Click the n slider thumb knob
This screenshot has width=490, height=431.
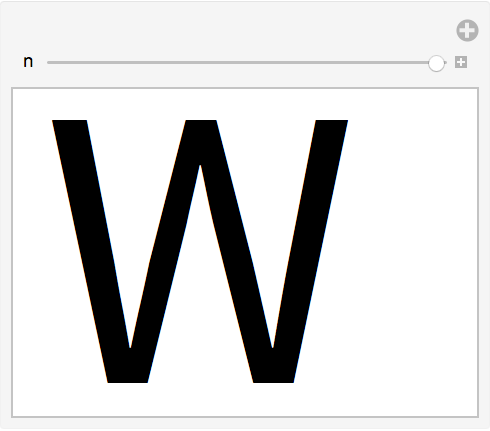436,63
